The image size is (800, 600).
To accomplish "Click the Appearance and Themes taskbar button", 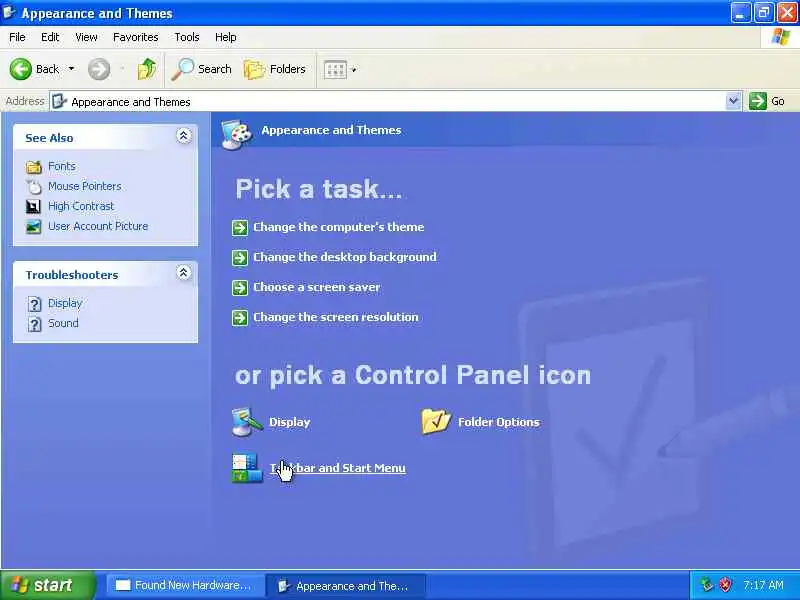I will [x=346, y=586].
